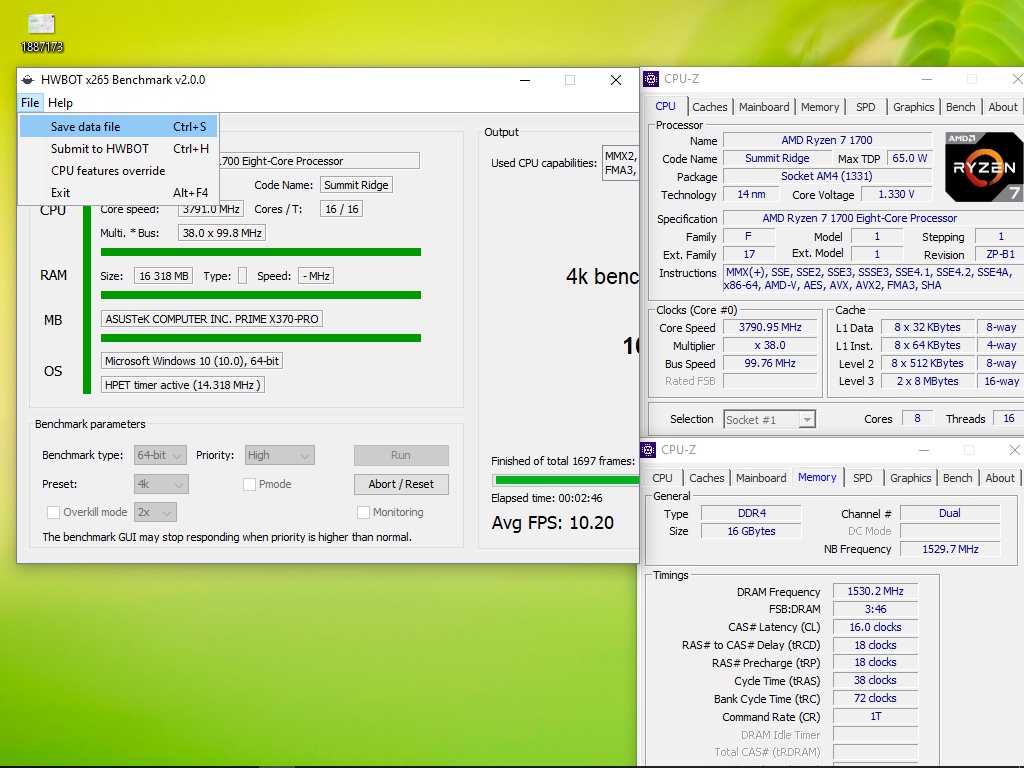Open the File menu in HWBOT

(30, 103)
